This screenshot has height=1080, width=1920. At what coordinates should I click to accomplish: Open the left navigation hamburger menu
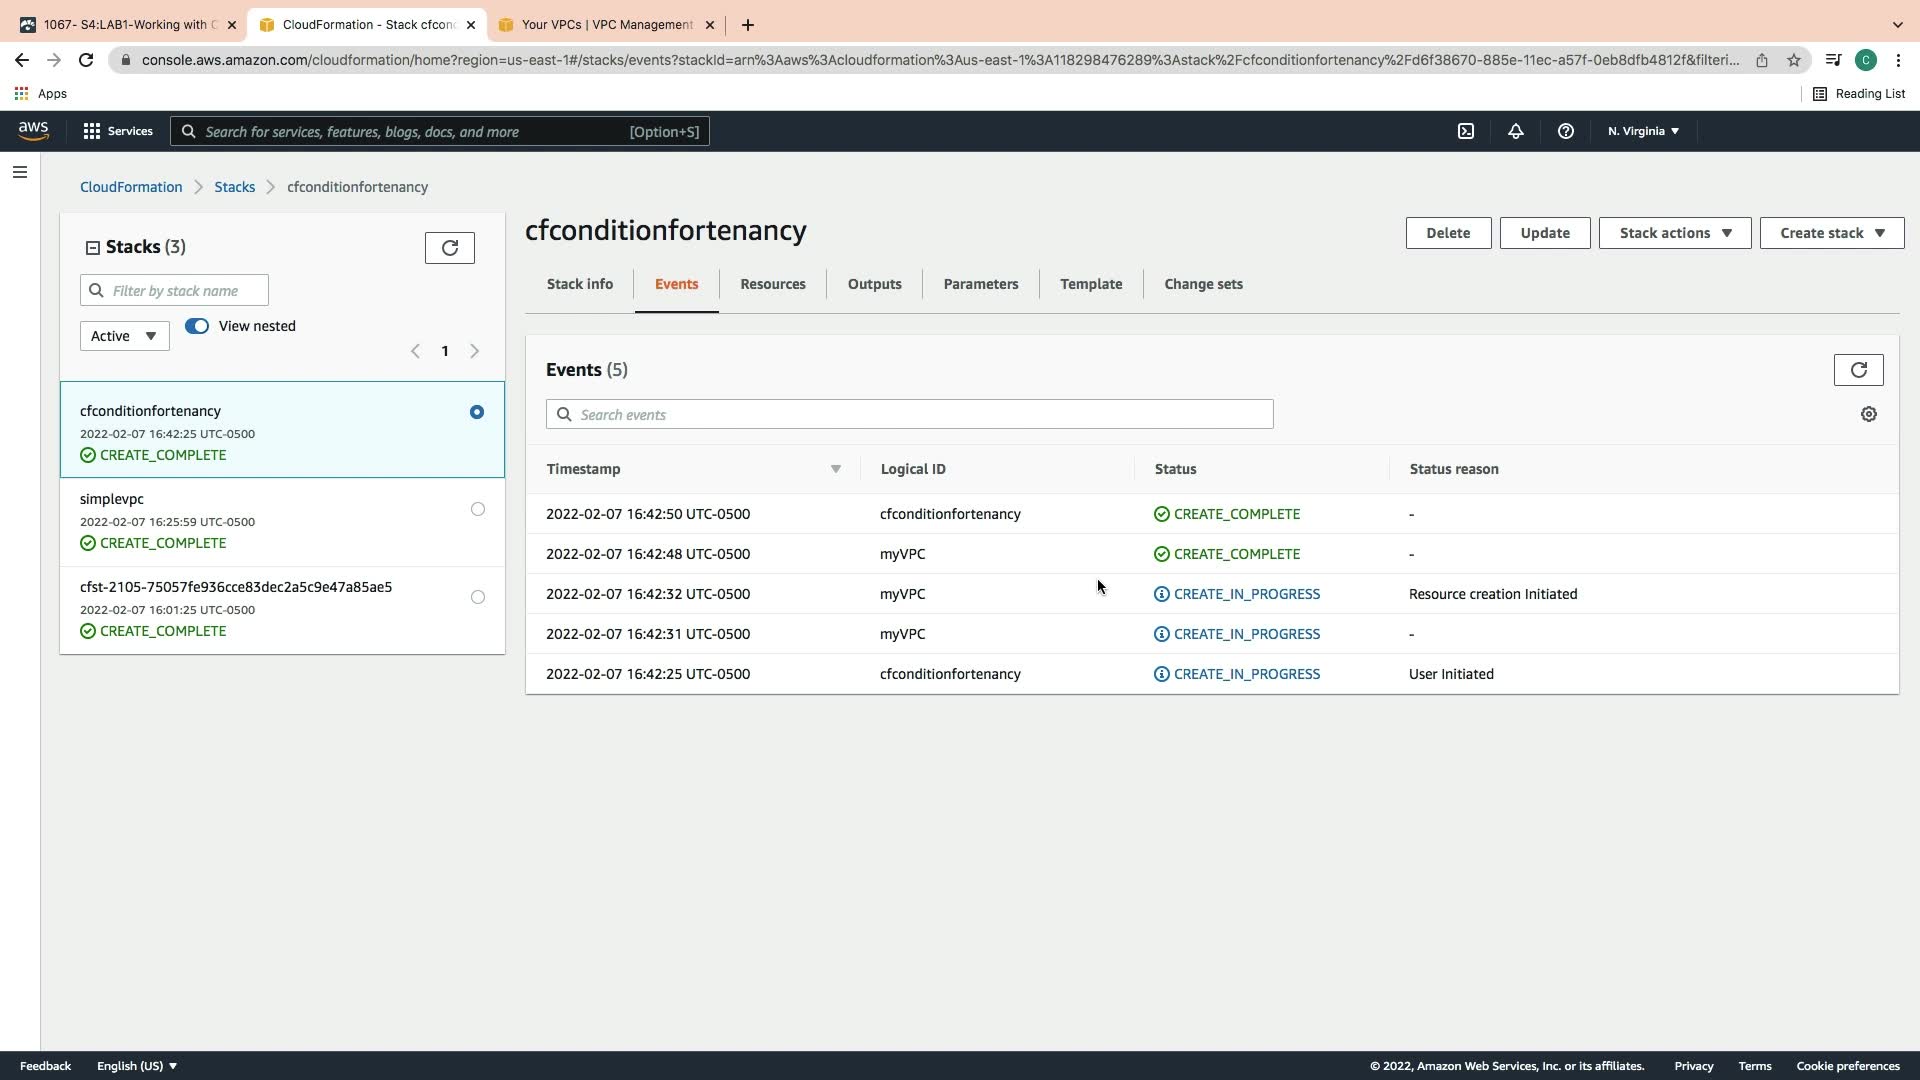click(x=19, y=172)
